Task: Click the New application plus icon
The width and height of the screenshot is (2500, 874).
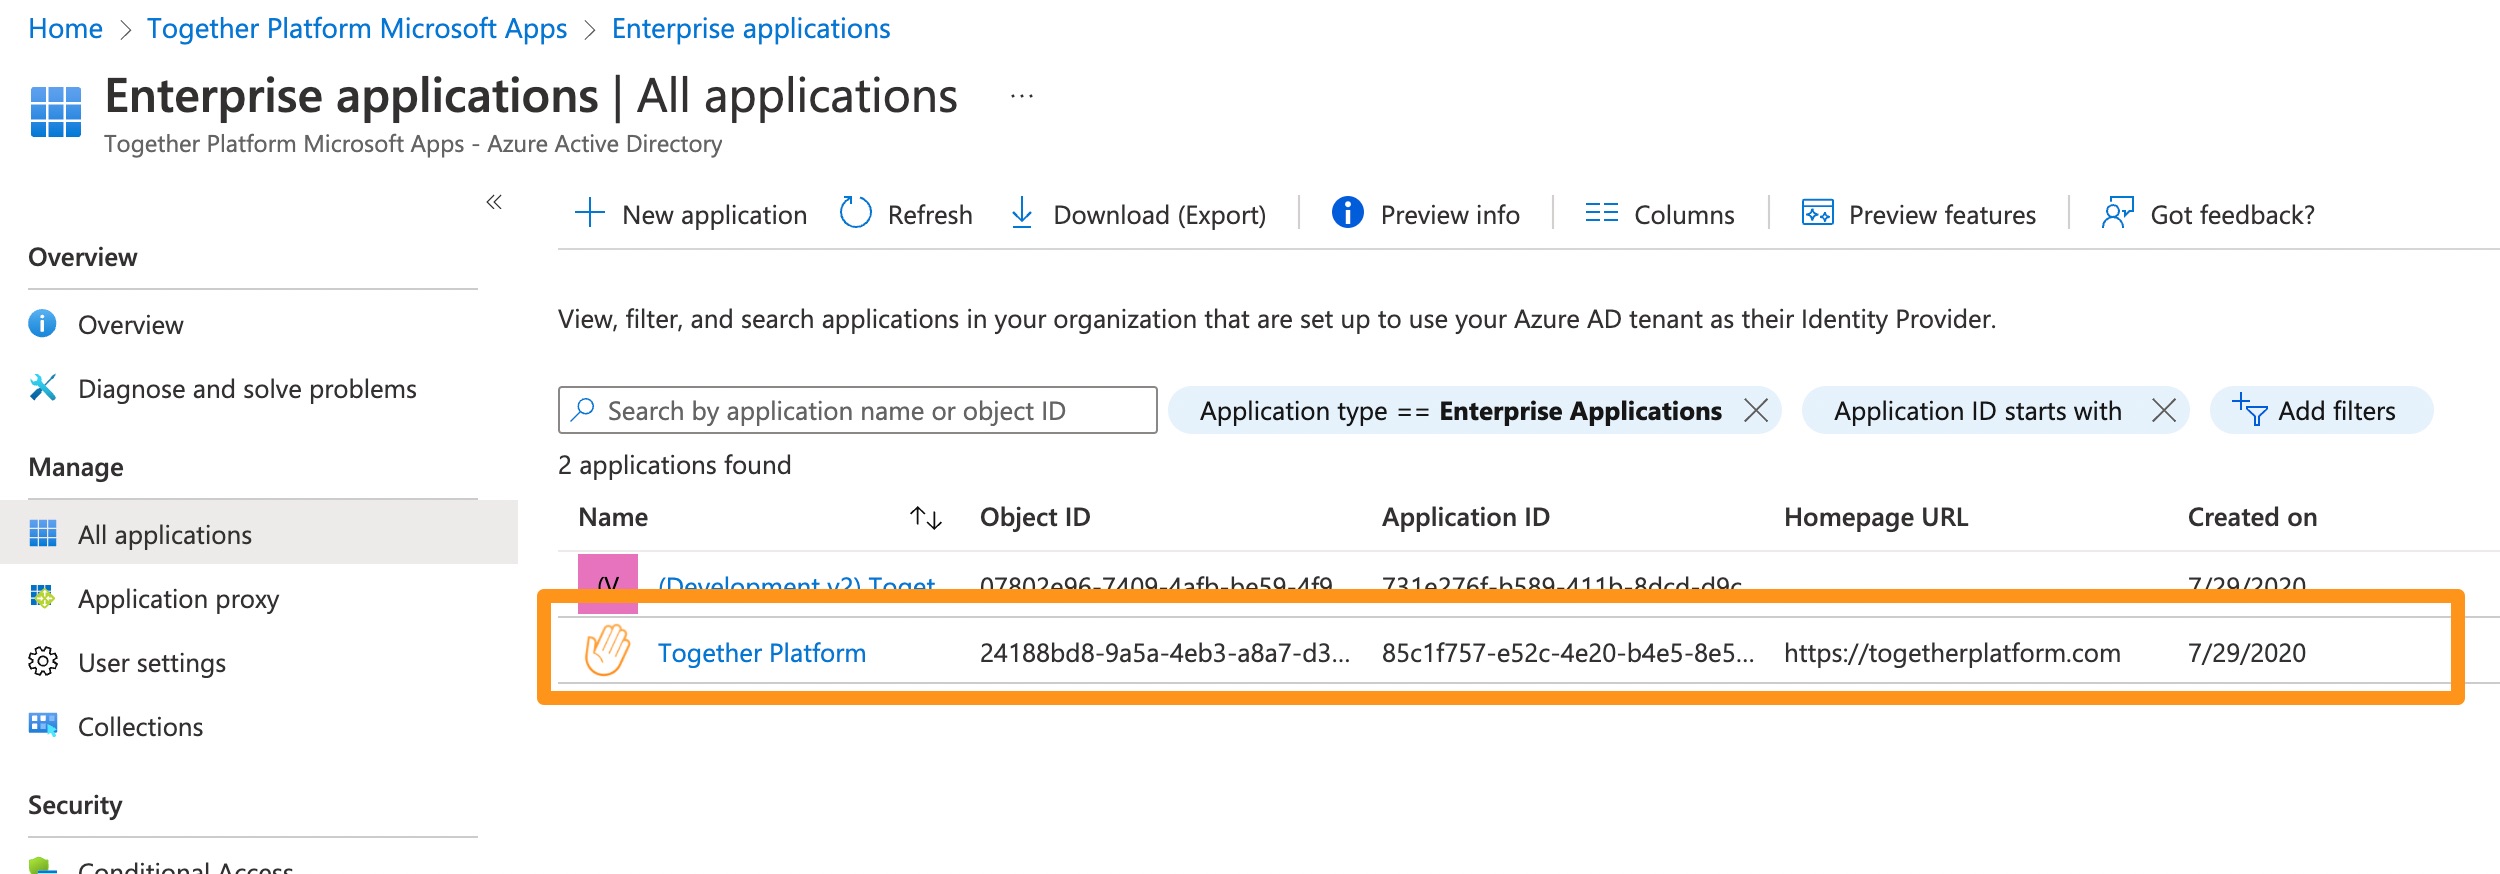Action: point(590,213)
